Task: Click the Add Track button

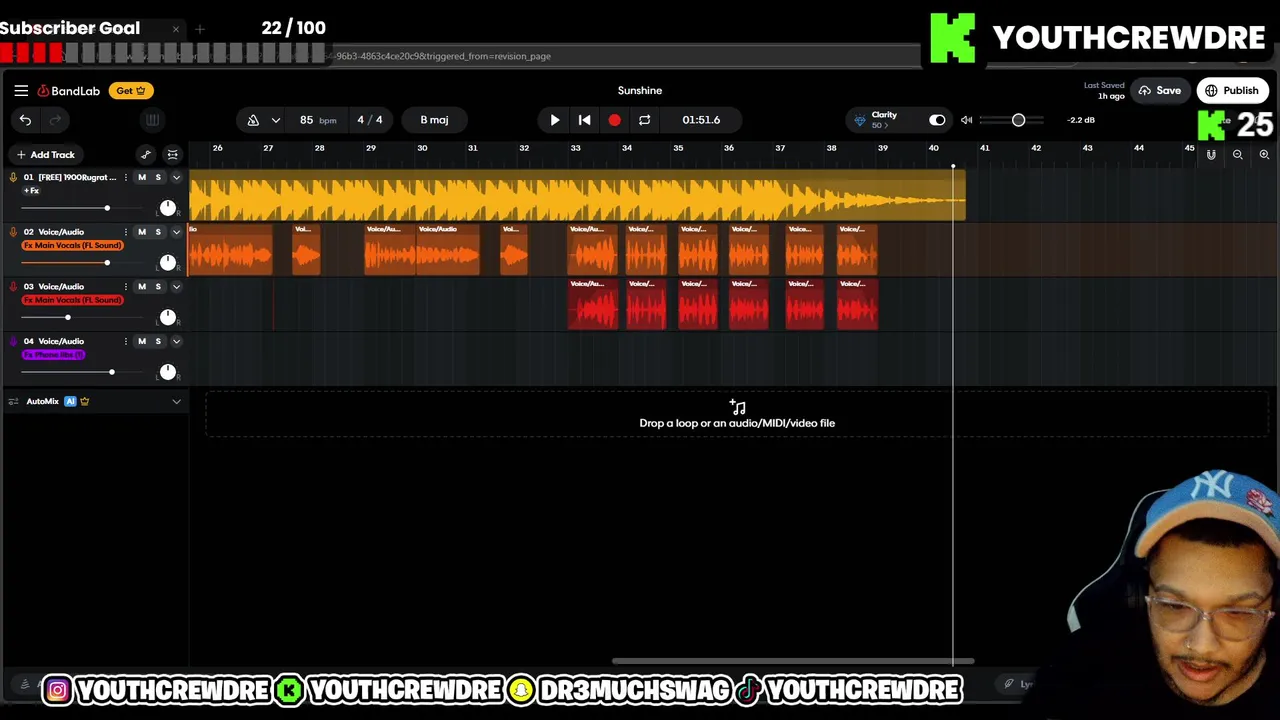Action: [x=45, y=155]
